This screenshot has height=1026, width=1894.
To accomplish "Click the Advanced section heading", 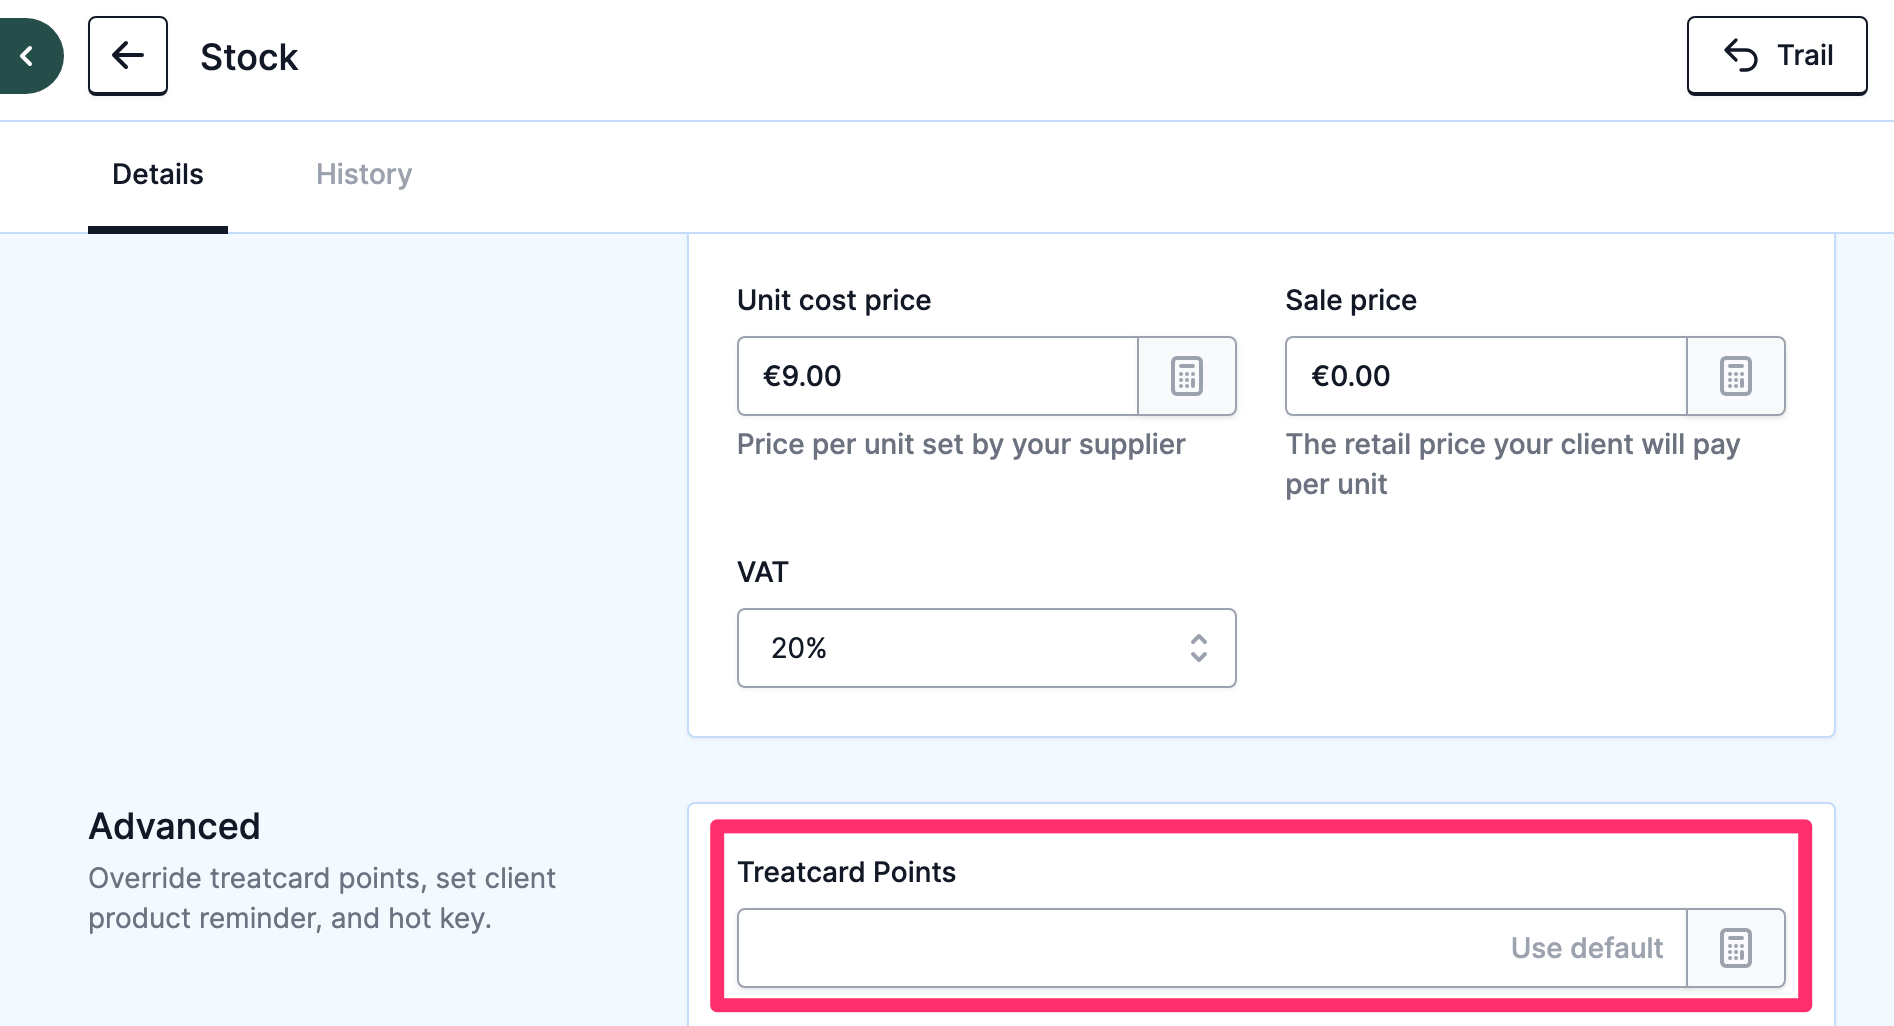I will [174, 826].
